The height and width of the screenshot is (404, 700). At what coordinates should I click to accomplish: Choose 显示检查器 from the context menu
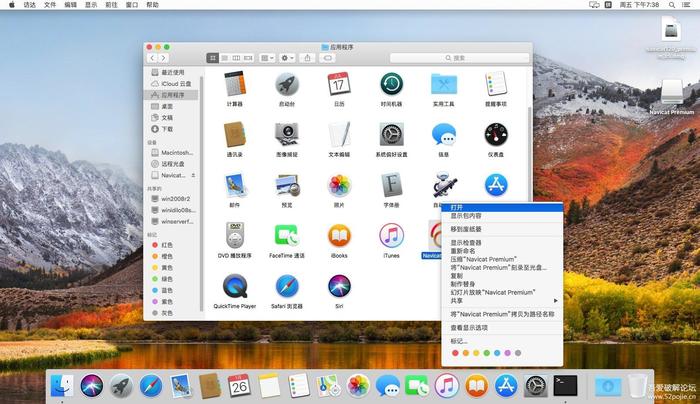[x=502, y=242]
